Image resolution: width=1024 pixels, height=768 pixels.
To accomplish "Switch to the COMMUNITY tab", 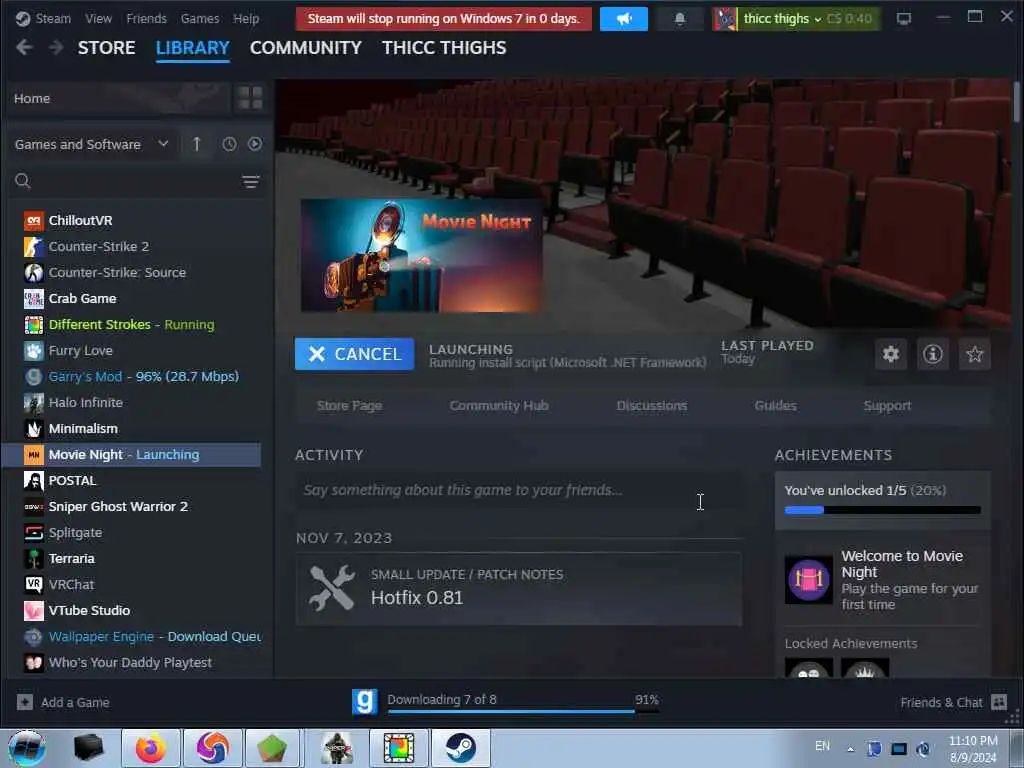I will pyautogui.click(x=306, y=48).
